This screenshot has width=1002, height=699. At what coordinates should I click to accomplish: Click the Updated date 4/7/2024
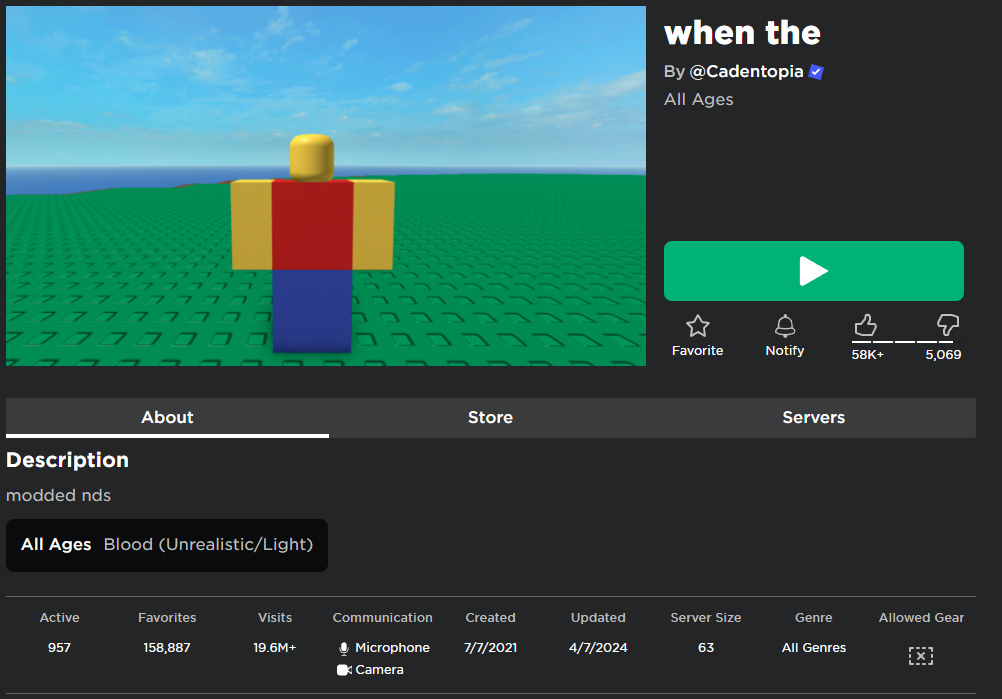(x=598, y=648)
